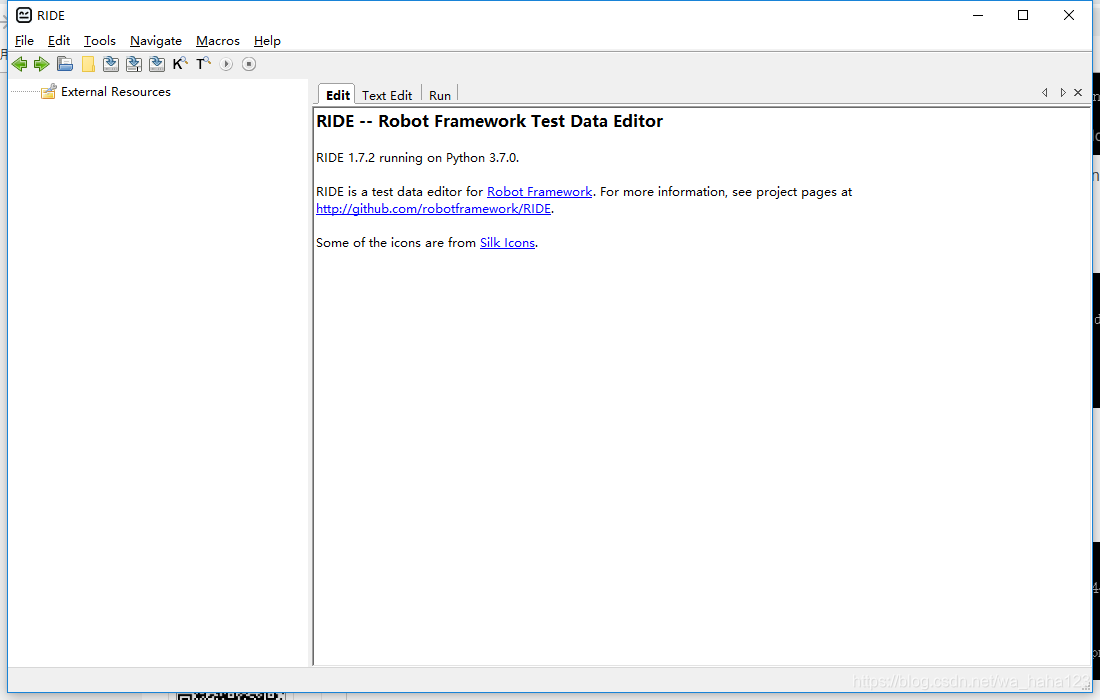The image size is (1100, 700).
Task: Click the heading 'RIDE -- Robot Framework Test Data Editor'
Action: (x=490, y=121)
